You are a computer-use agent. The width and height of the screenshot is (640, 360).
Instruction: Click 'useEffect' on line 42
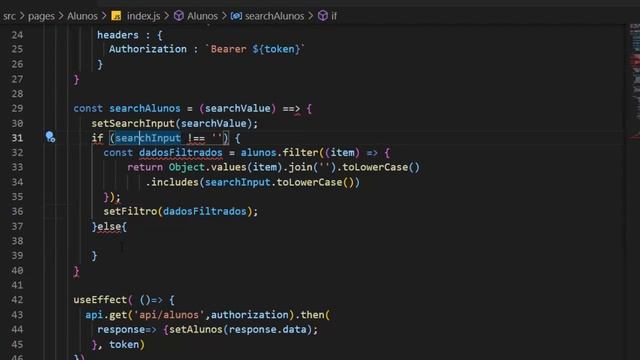click(x=100, y=300)
